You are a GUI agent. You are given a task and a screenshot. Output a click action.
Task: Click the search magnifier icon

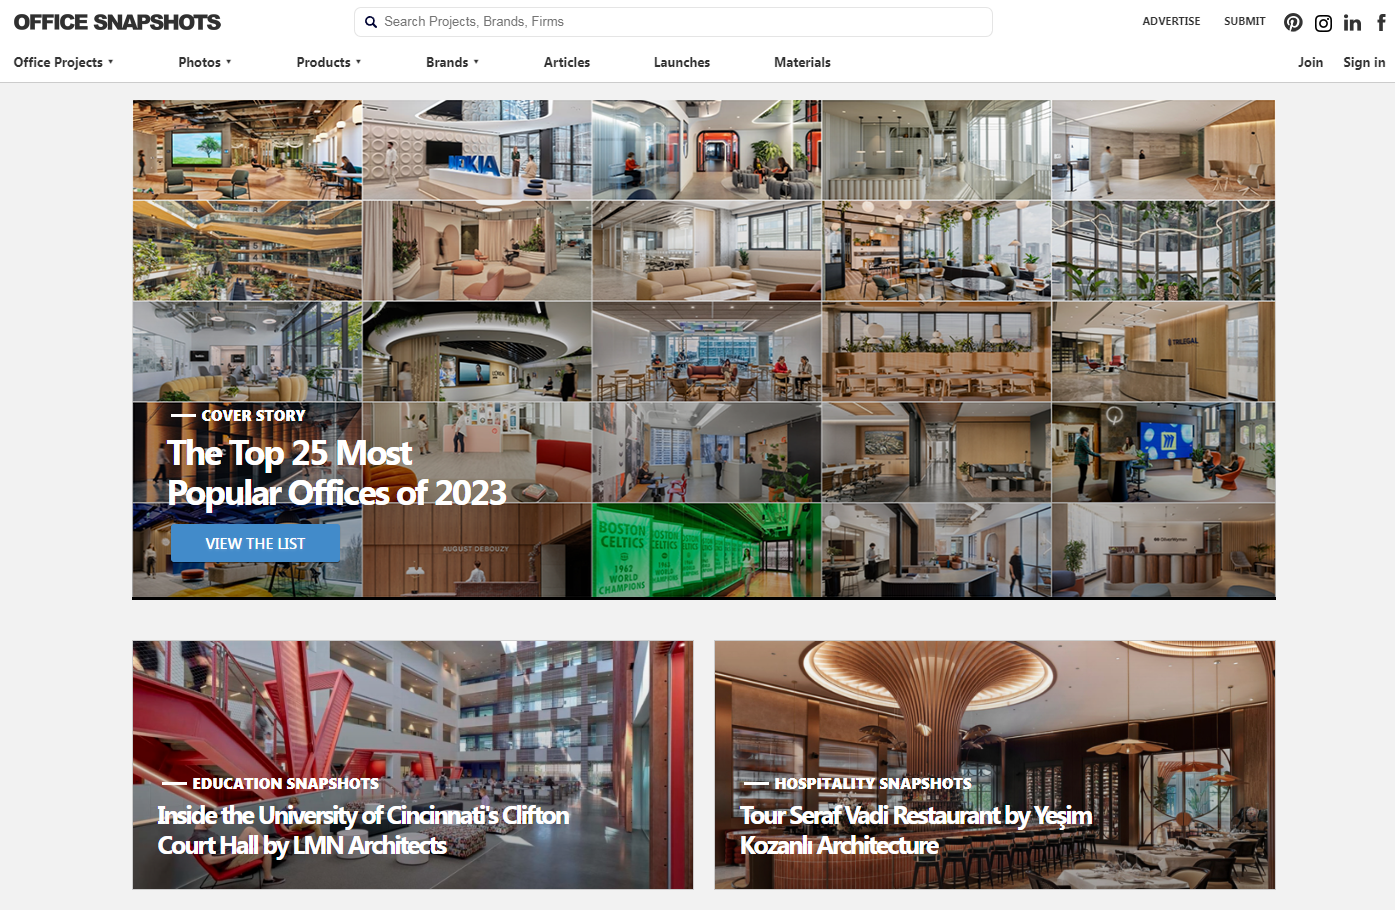coord(371,22)
